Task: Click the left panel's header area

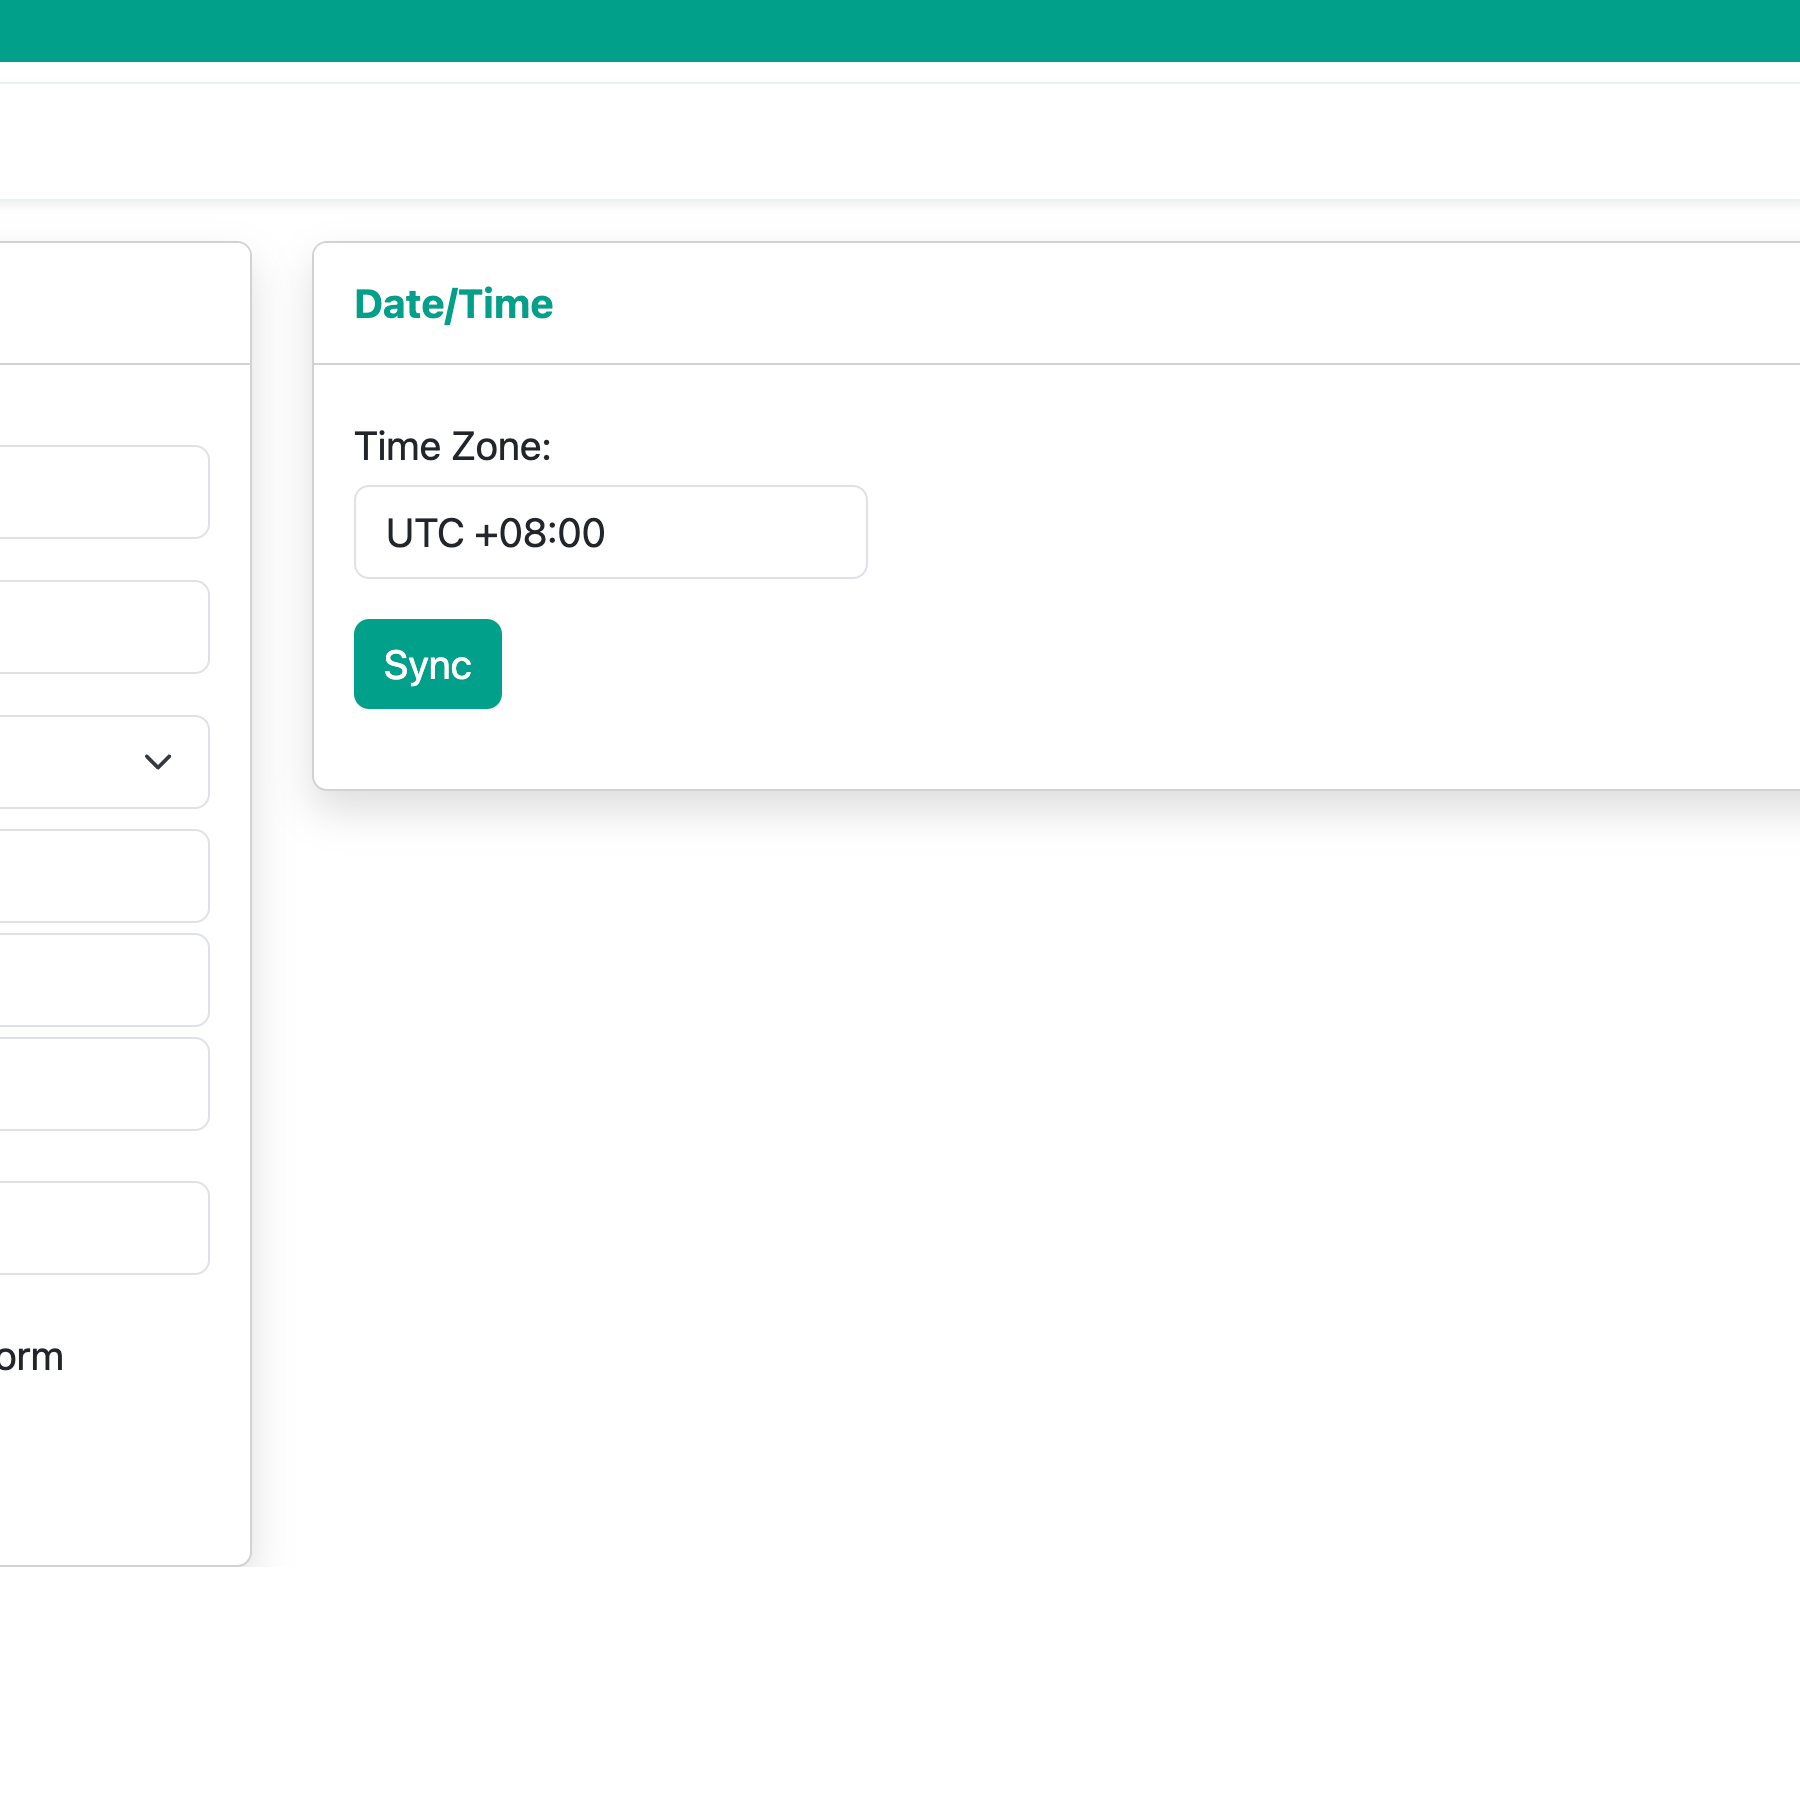Action: [x=124, y=303]
